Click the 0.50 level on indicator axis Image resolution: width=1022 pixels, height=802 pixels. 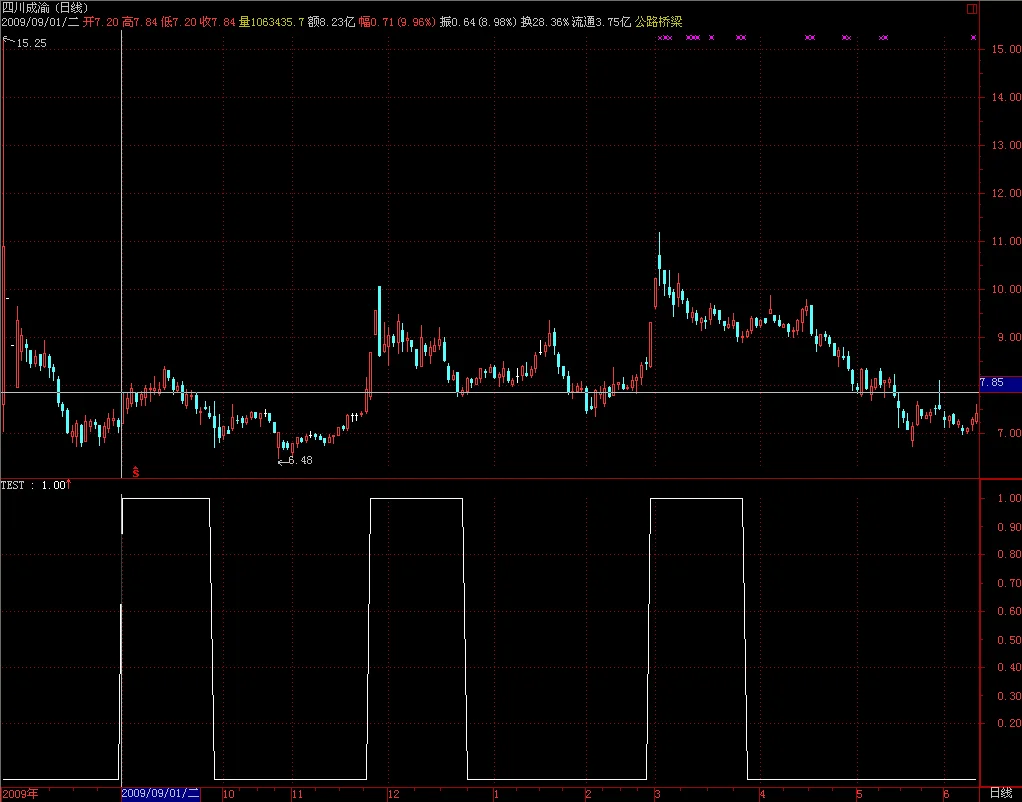1009,640
